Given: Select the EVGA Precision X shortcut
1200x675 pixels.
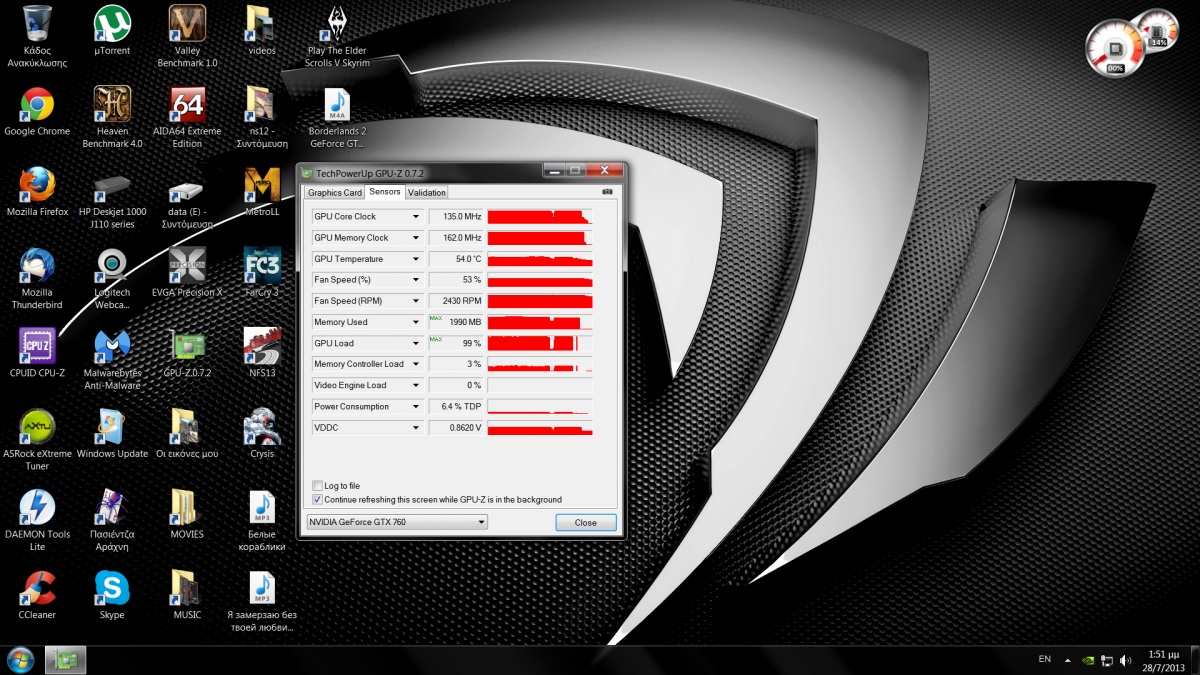Looking at the screenshot, I should (x=187, y=273).
